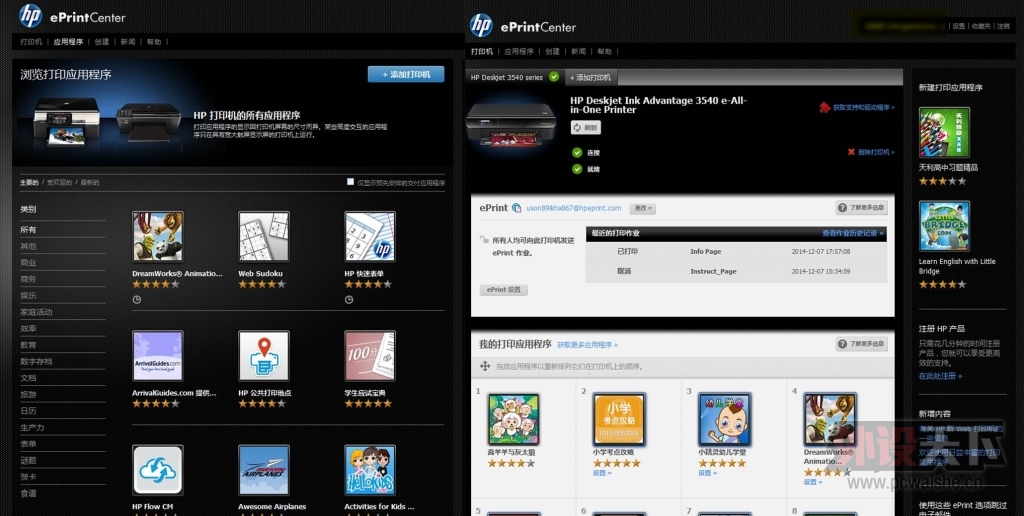Click HP logo in left ePrintCenter window
This screenshot has height=516, width=1024.
[x=30, y=16]
